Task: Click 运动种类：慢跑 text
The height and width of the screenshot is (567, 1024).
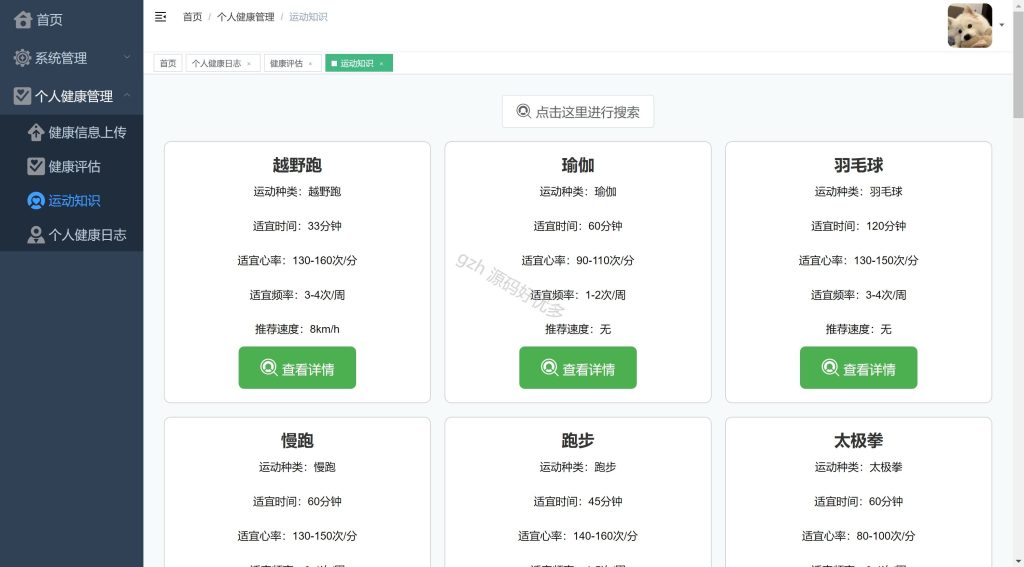Action: (297, 467)
